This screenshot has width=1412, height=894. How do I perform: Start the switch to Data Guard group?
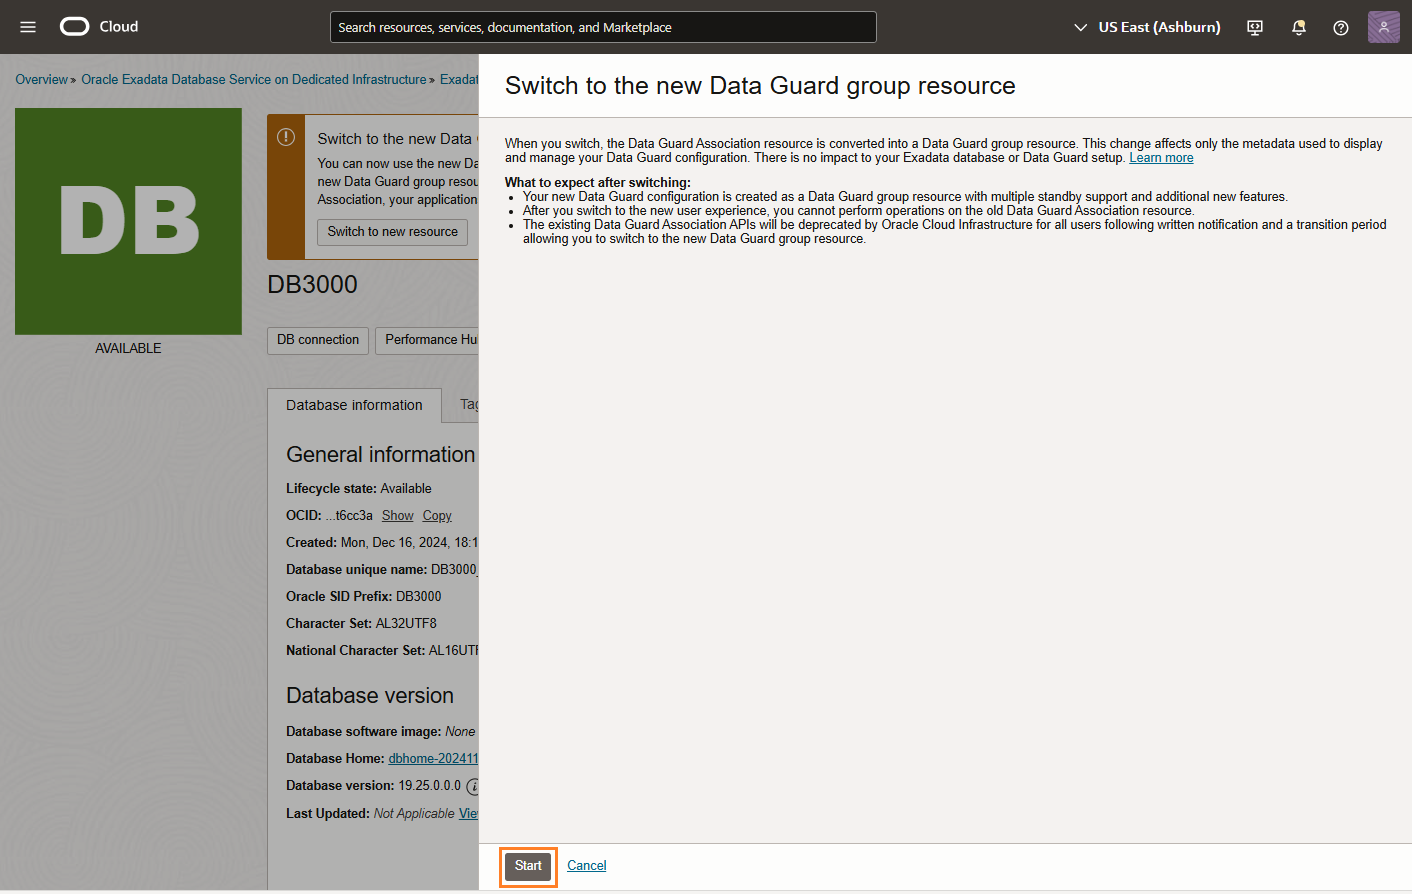(x=528, y=866)
